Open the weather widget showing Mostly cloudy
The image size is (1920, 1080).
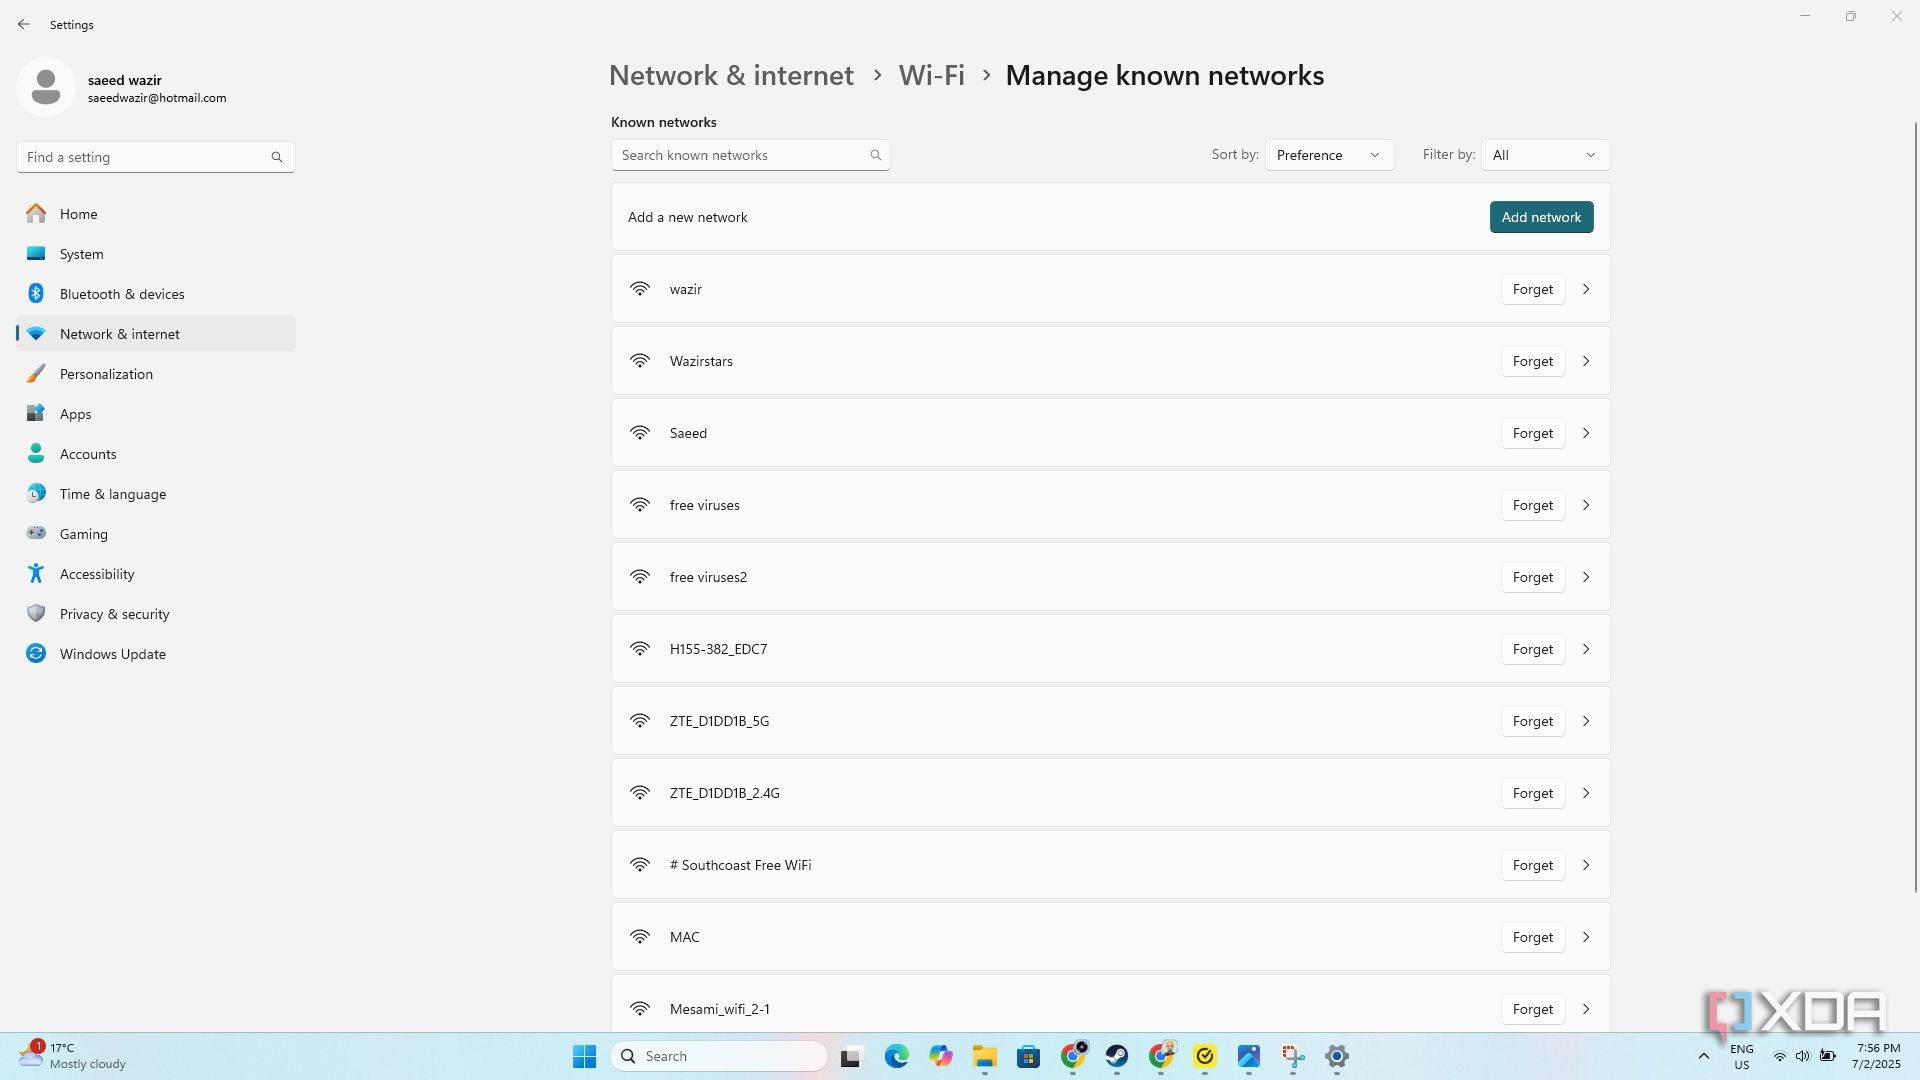(x=72, y=1056)
